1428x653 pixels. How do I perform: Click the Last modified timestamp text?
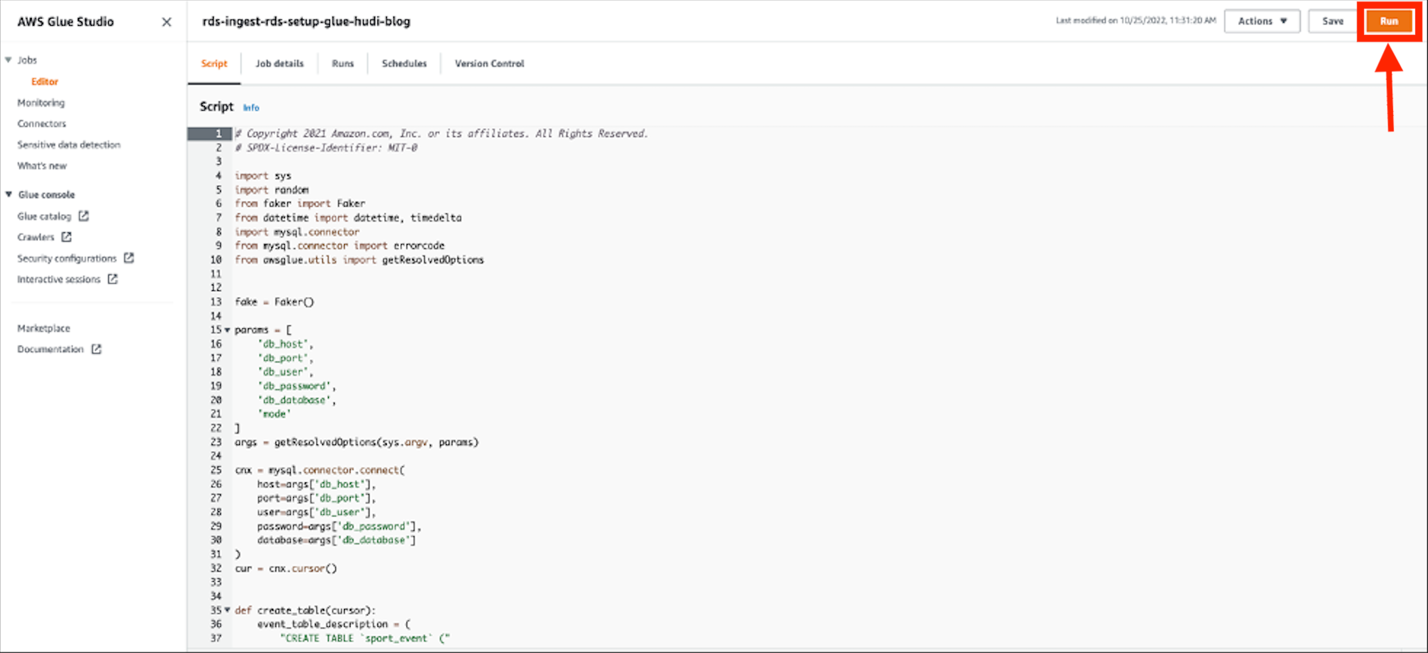1136,21
